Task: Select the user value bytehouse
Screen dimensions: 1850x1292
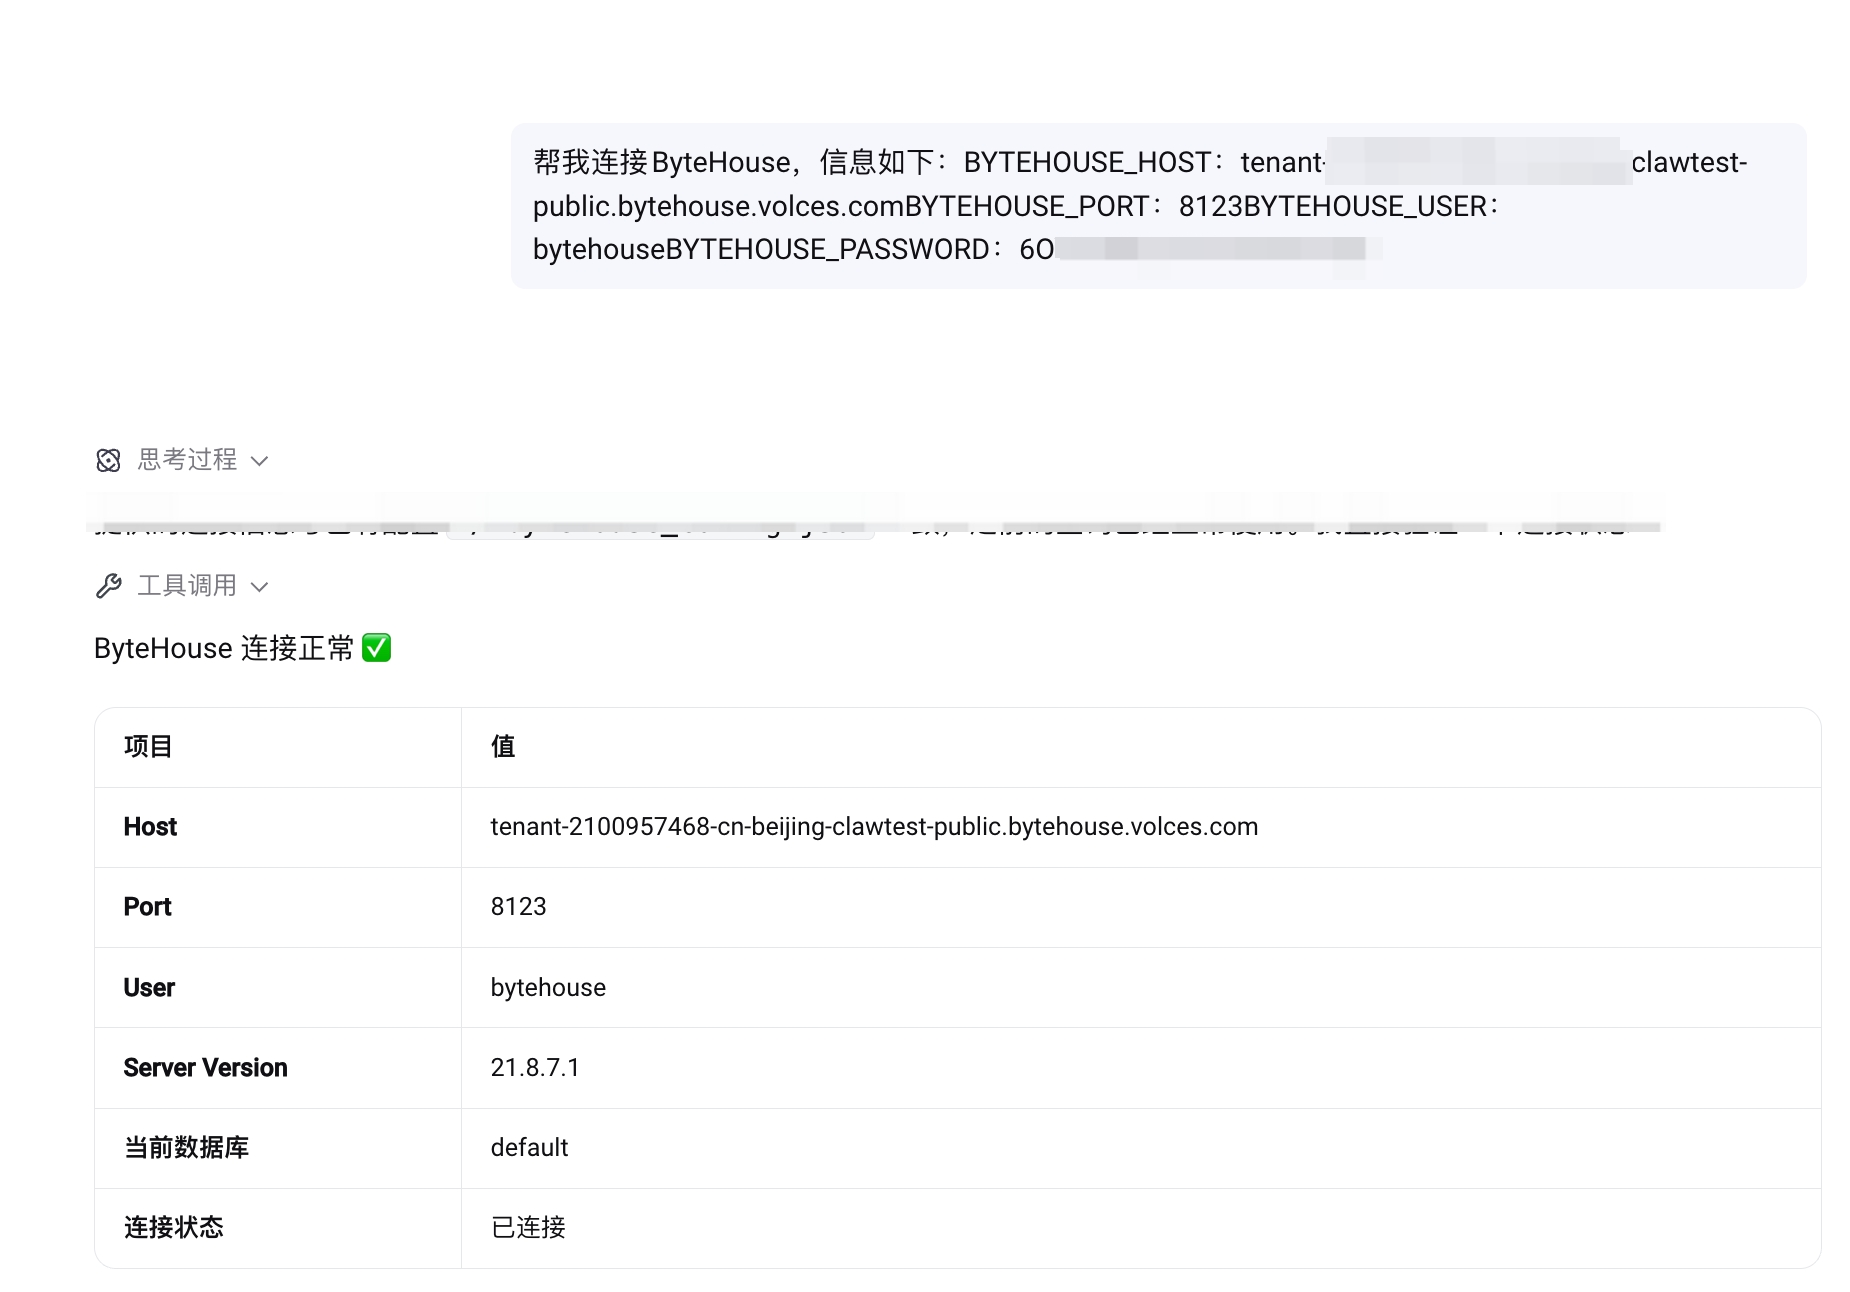Action: click(548, 988)
